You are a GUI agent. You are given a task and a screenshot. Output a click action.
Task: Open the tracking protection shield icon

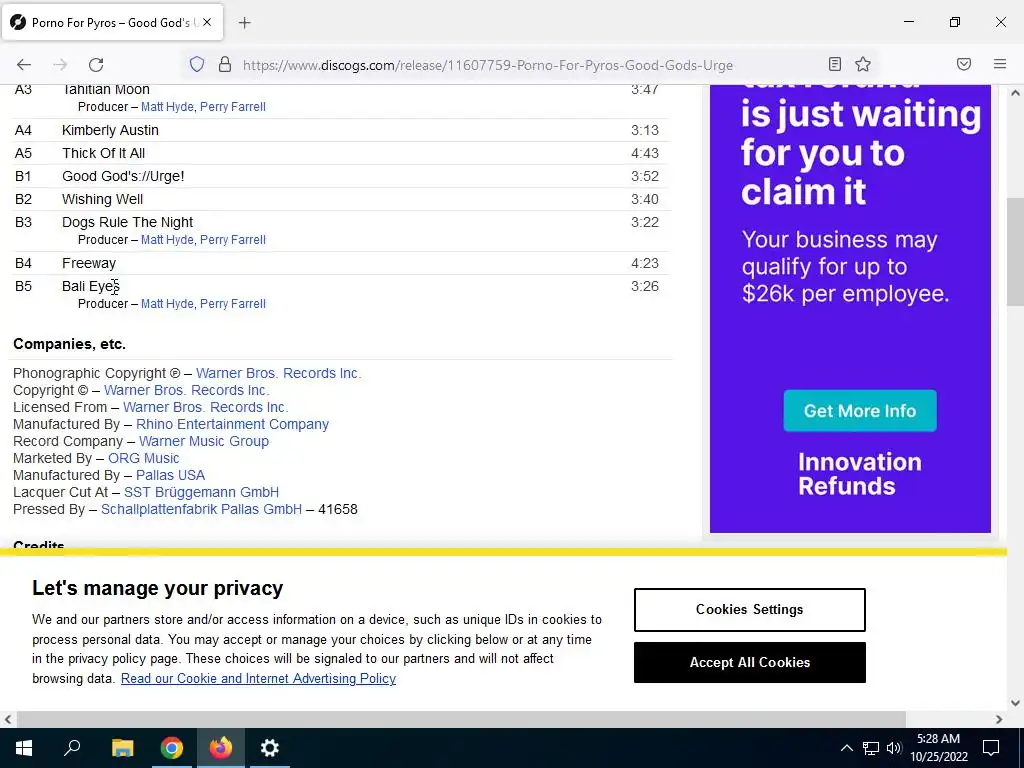(x=197, y=65)
